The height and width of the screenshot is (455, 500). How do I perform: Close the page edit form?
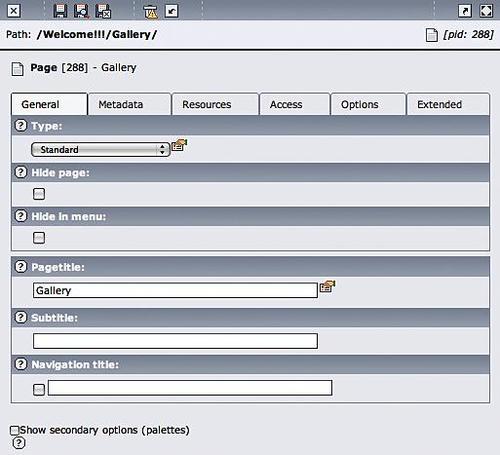click(14, 11)
